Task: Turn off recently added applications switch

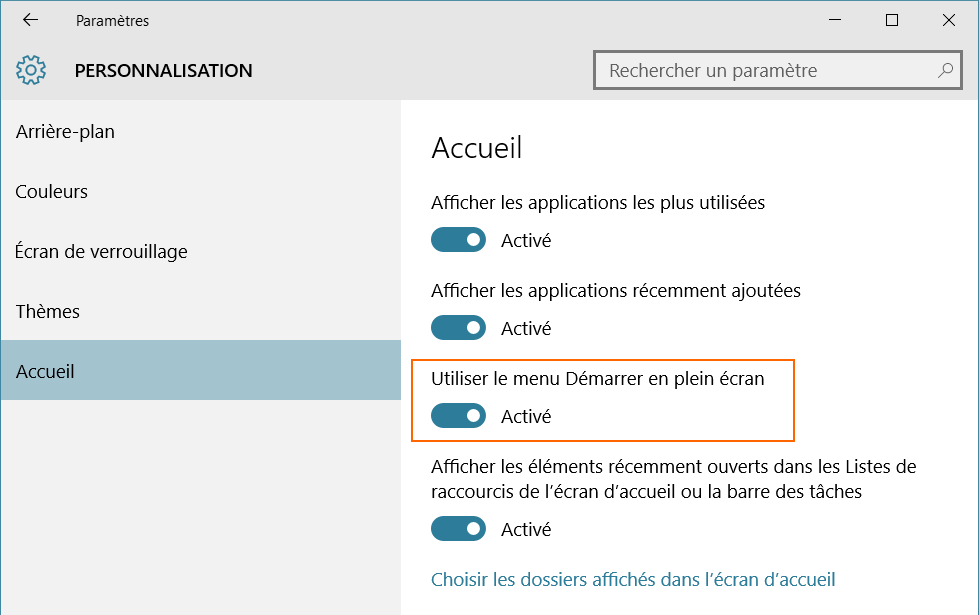Action: pos(458,328)
